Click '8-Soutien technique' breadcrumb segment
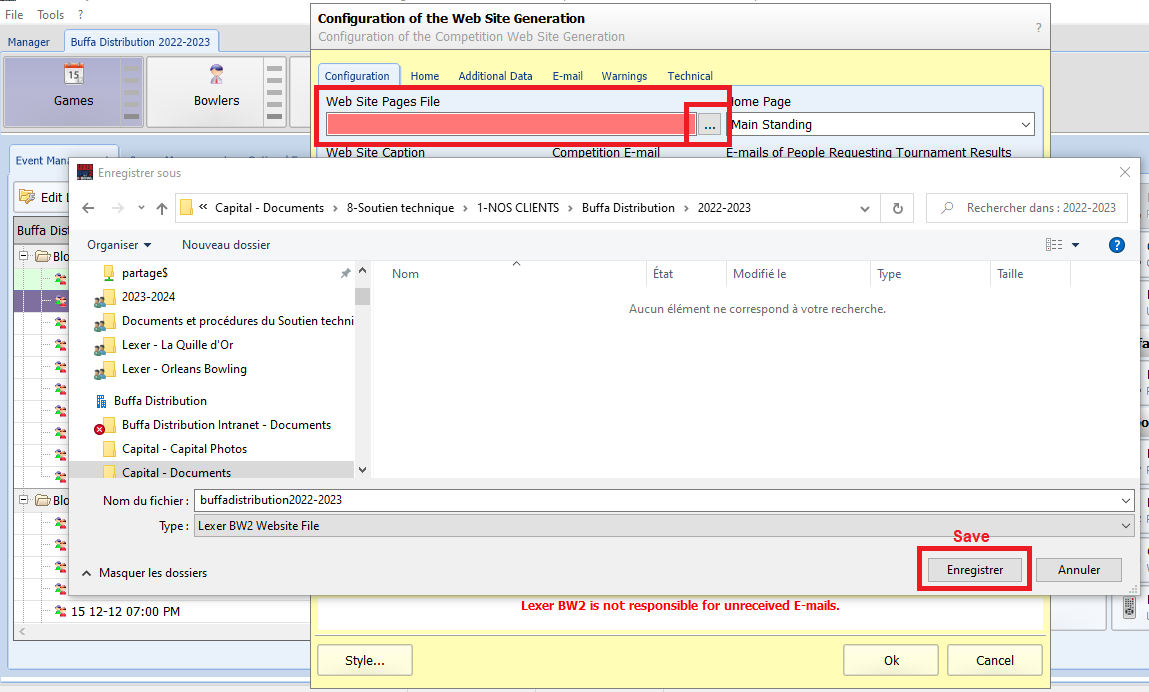 pos(400,208)
